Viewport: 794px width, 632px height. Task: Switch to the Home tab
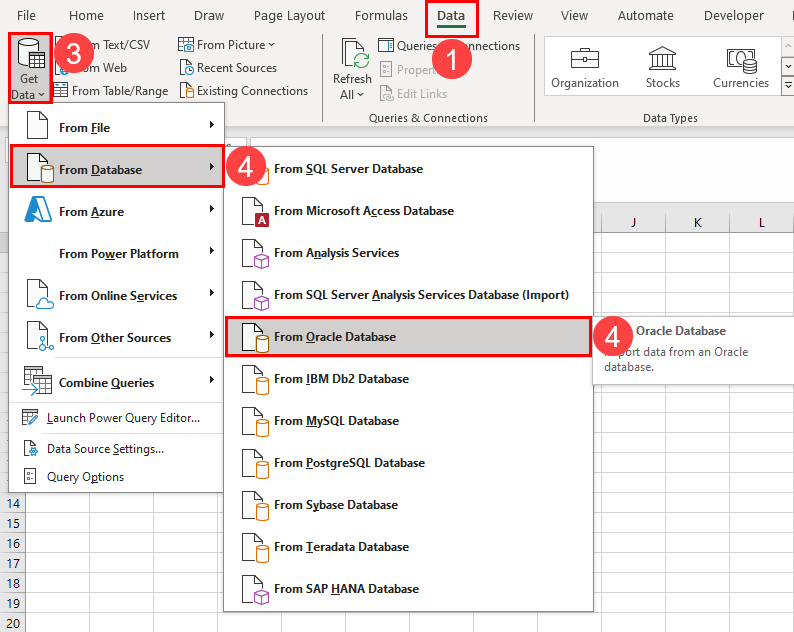click(86, 16)
